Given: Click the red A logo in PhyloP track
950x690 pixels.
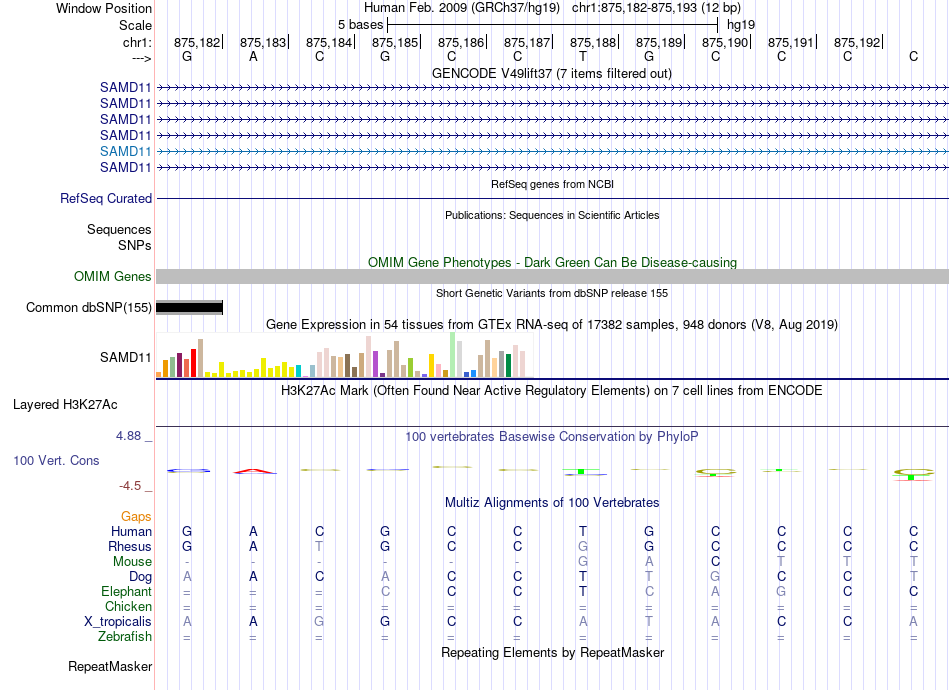Looking at the screenshot, I should pos(254,471).
